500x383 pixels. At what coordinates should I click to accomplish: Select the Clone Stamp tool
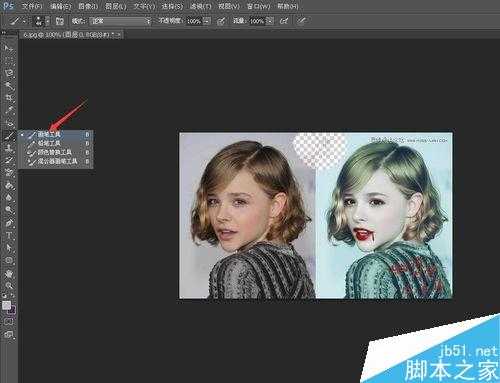9,148
